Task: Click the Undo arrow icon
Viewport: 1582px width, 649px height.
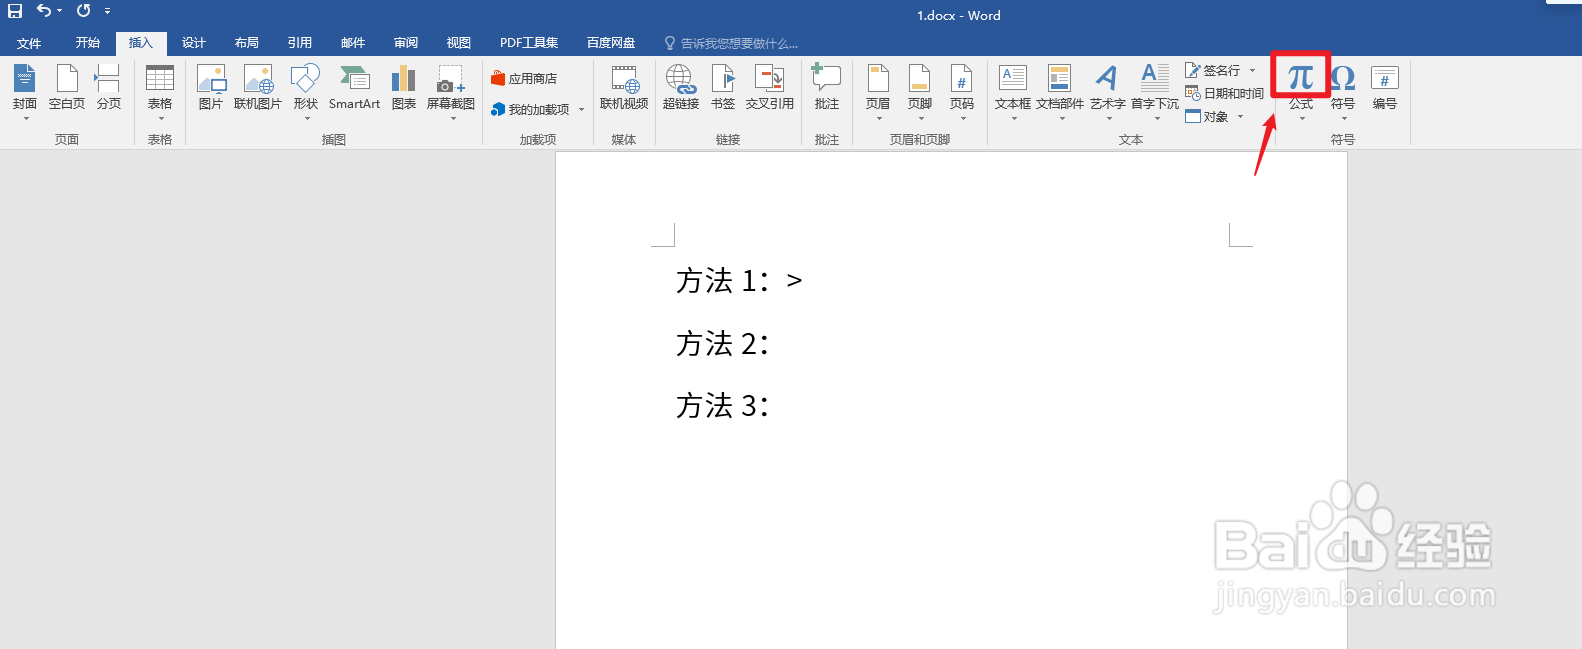Action: (43, 11)
